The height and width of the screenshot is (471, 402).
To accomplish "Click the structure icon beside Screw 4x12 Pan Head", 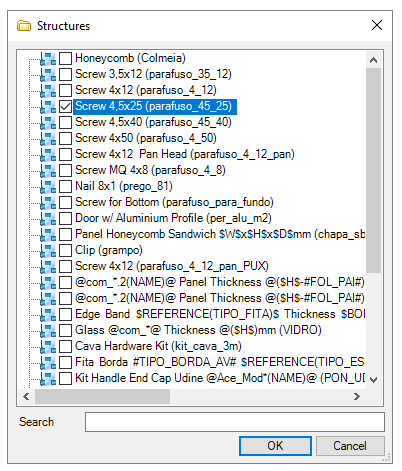I will (x=48, y=154).
